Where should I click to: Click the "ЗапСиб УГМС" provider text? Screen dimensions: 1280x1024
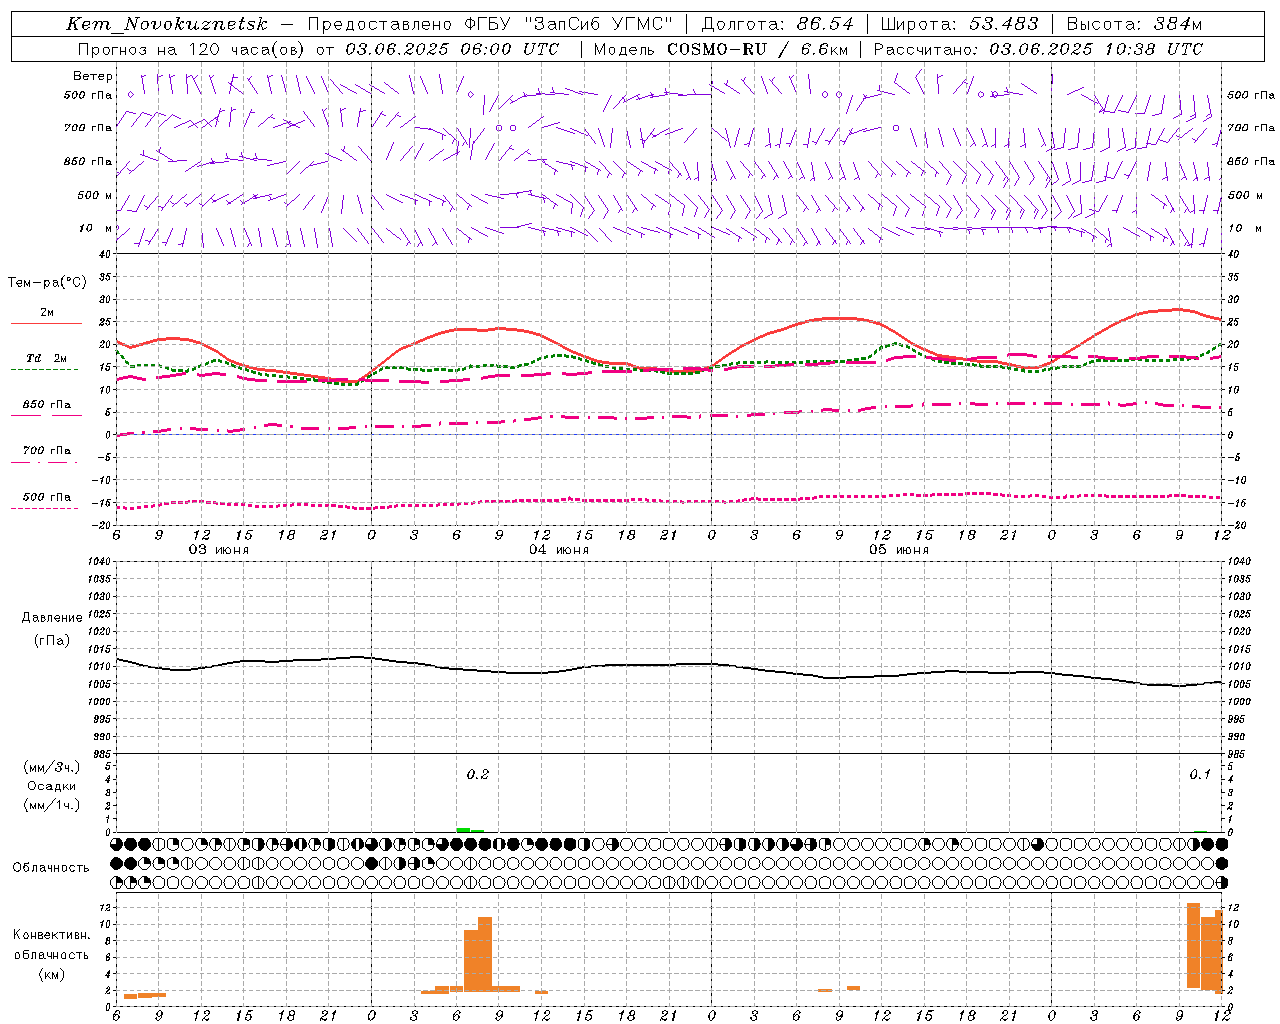[599, 24]
